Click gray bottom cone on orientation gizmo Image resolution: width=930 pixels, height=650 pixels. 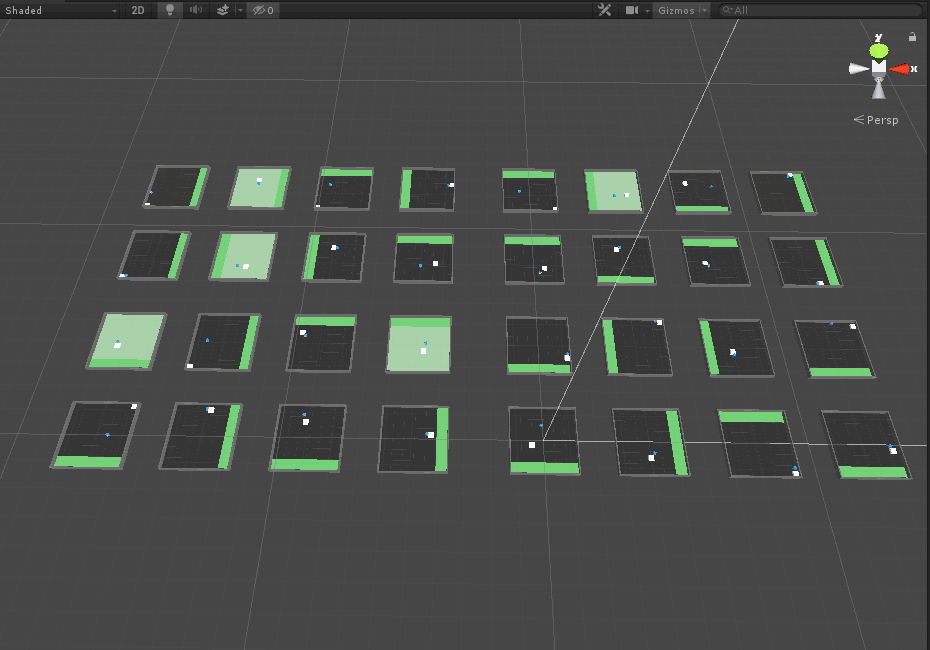[x=879, y=88]
